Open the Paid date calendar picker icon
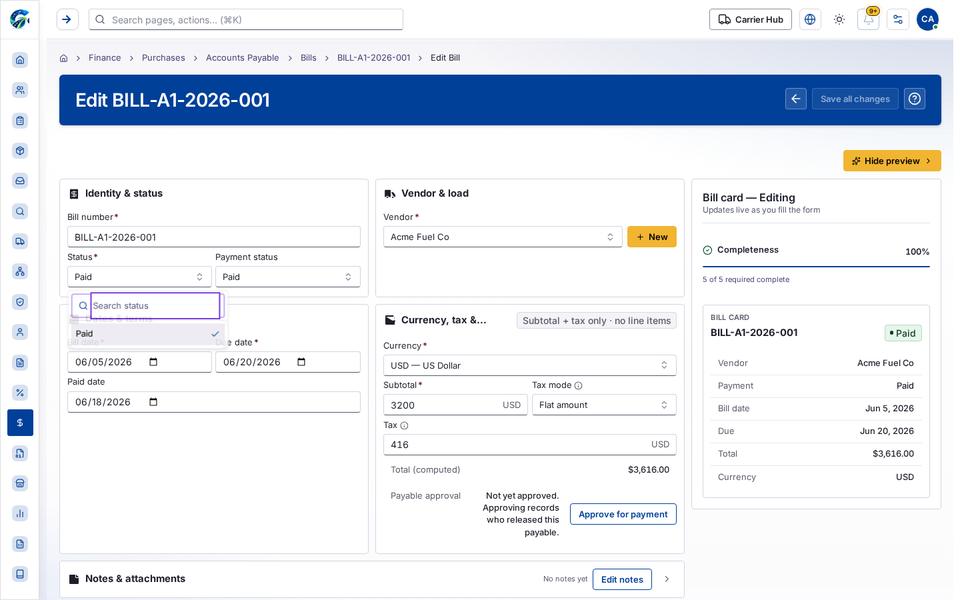The image size is (960, 600). click(x=153, y=402)
